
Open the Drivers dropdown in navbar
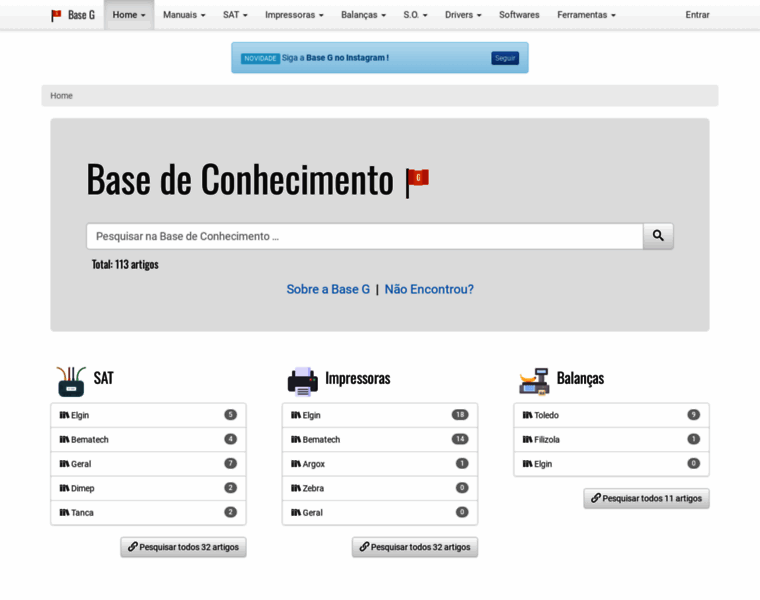(463, 15)
